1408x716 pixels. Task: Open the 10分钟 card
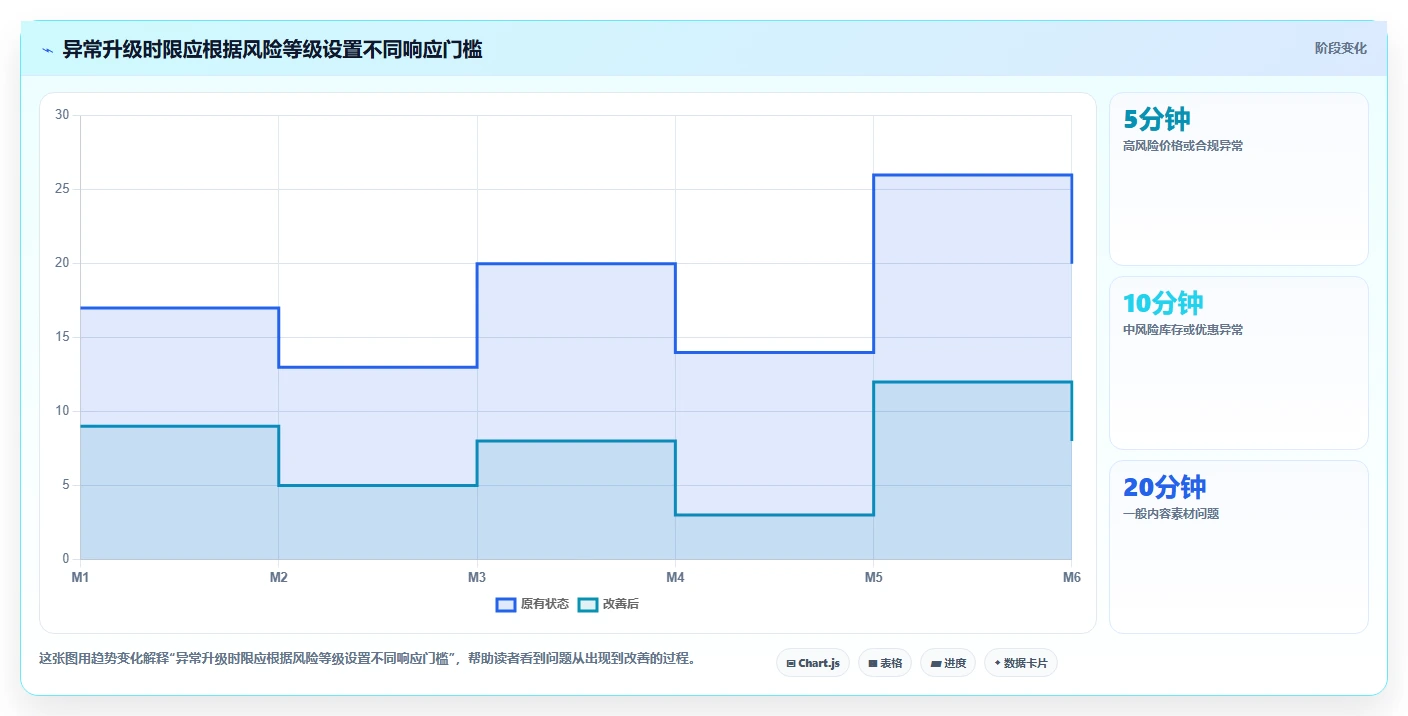(1239, 363)
